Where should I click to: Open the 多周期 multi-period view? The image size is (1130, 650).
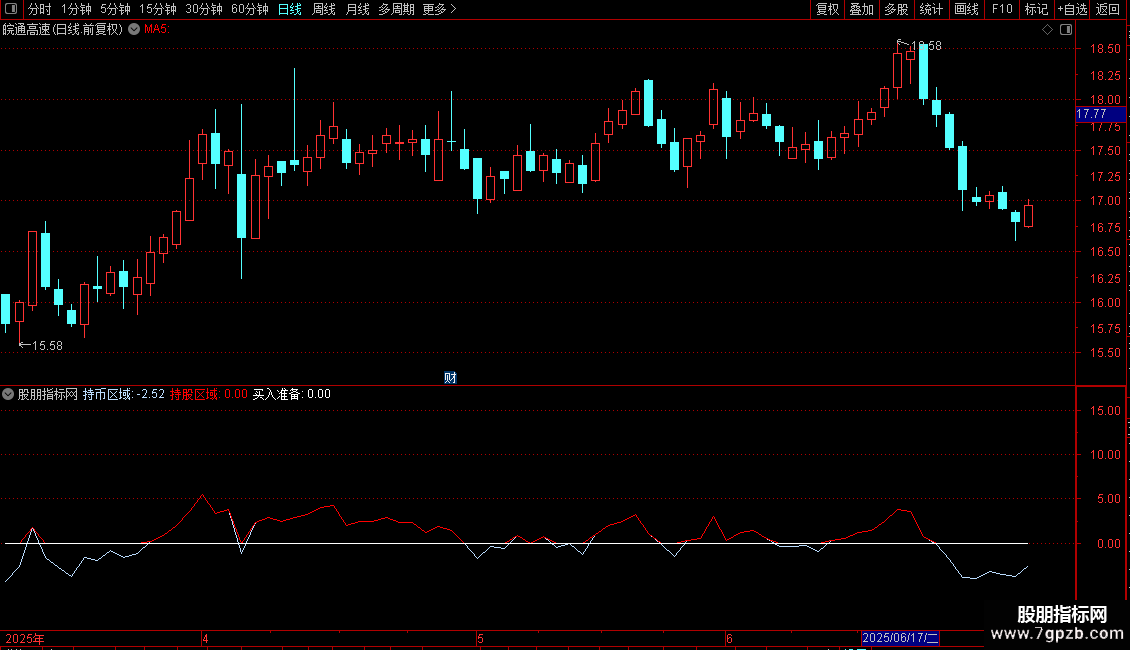[396, 9]
